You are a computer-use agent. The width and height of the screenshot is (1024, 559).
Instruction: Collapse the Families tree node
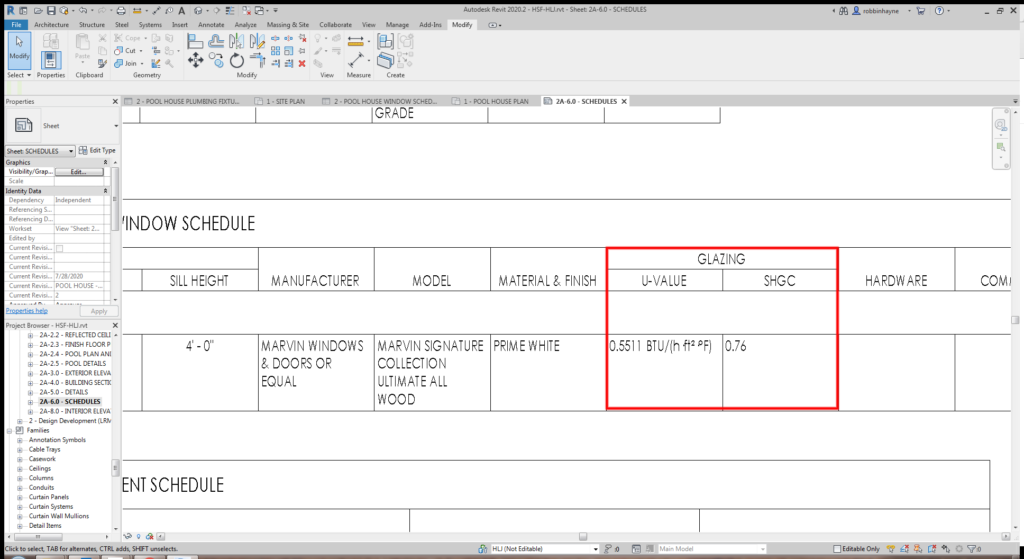pyautogui.click(x=9, y=431)
